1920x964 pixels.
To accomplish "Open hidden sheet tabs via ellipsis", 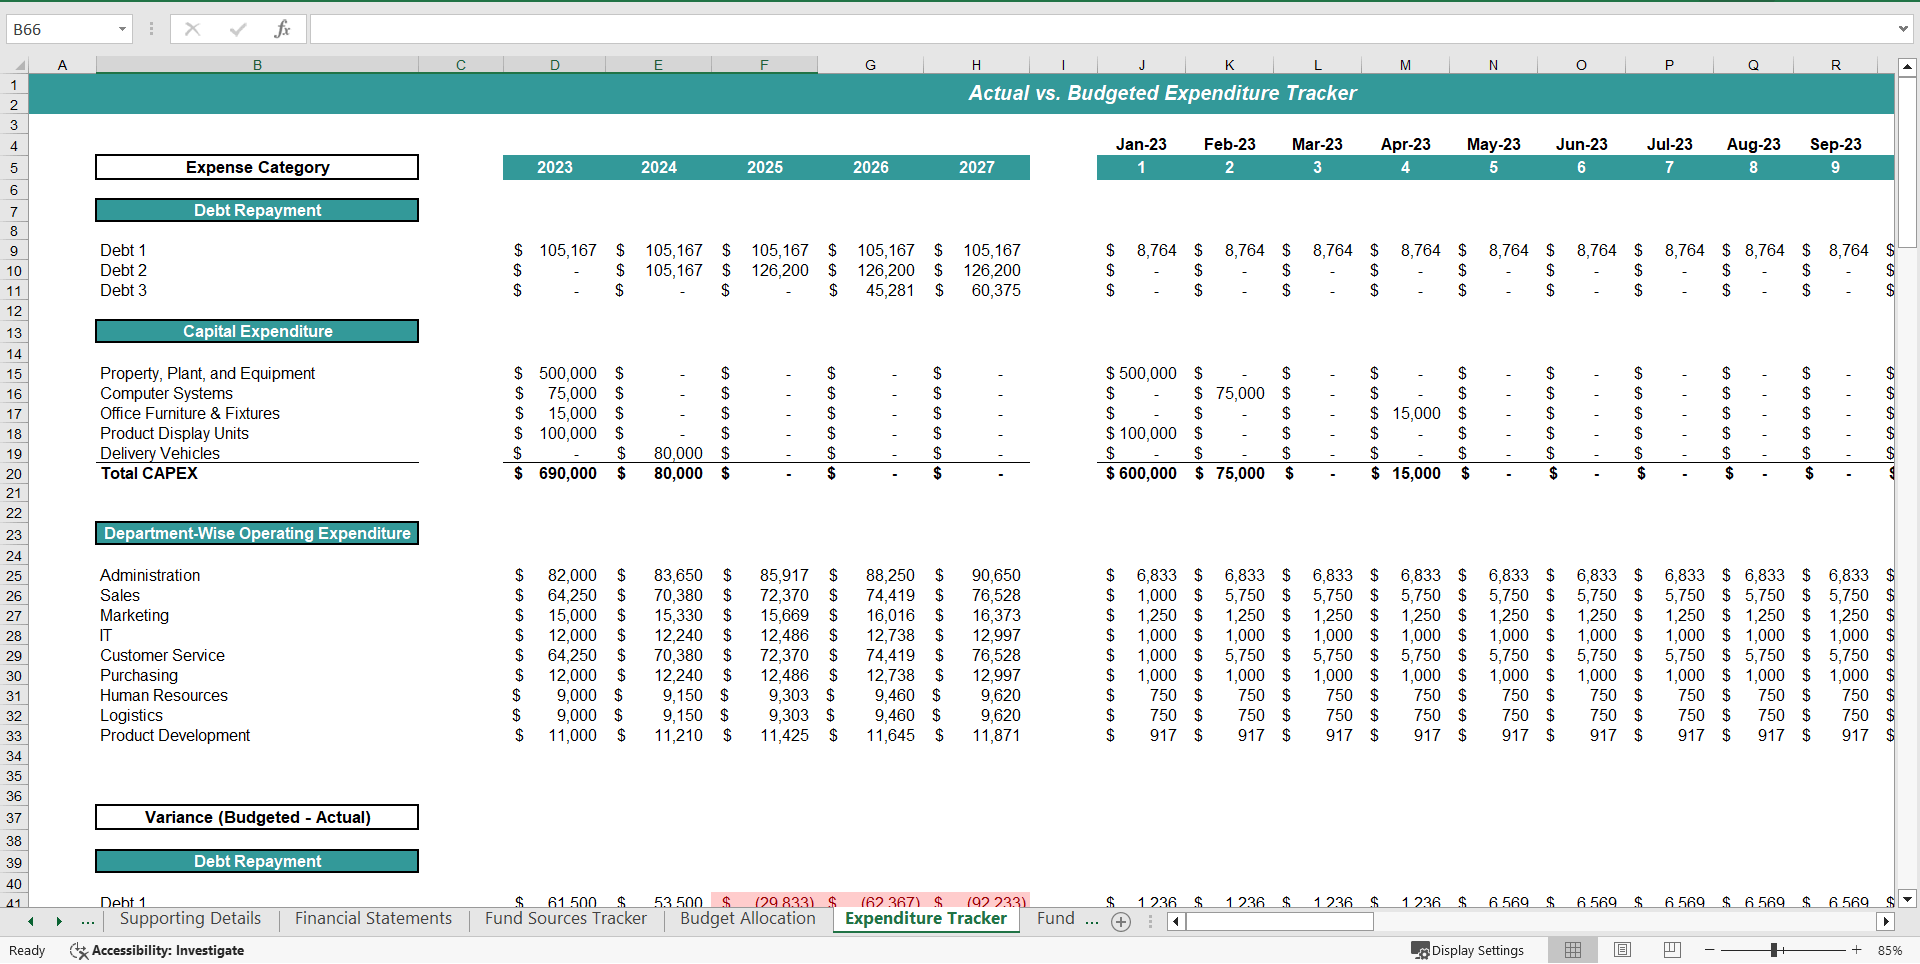I will [88, 921].
